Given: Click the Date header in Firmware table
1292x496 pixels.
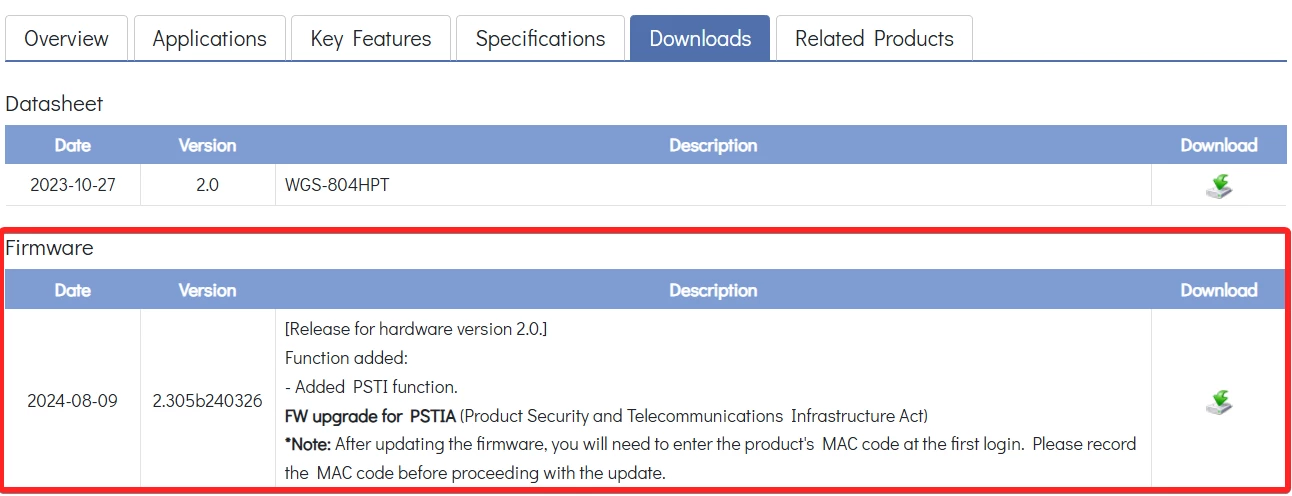Looking at the screenshot, I should point(72,290).
